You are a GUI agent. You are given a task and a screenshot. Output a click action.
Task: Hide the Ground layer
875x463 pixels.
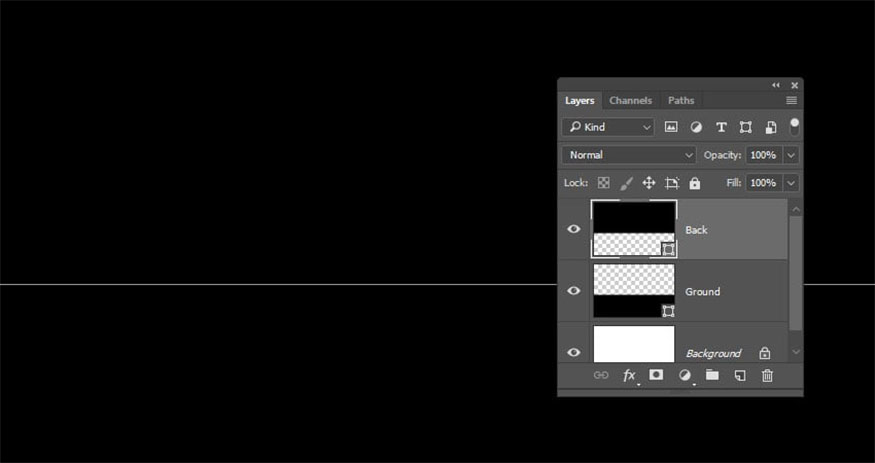point(574,291)
